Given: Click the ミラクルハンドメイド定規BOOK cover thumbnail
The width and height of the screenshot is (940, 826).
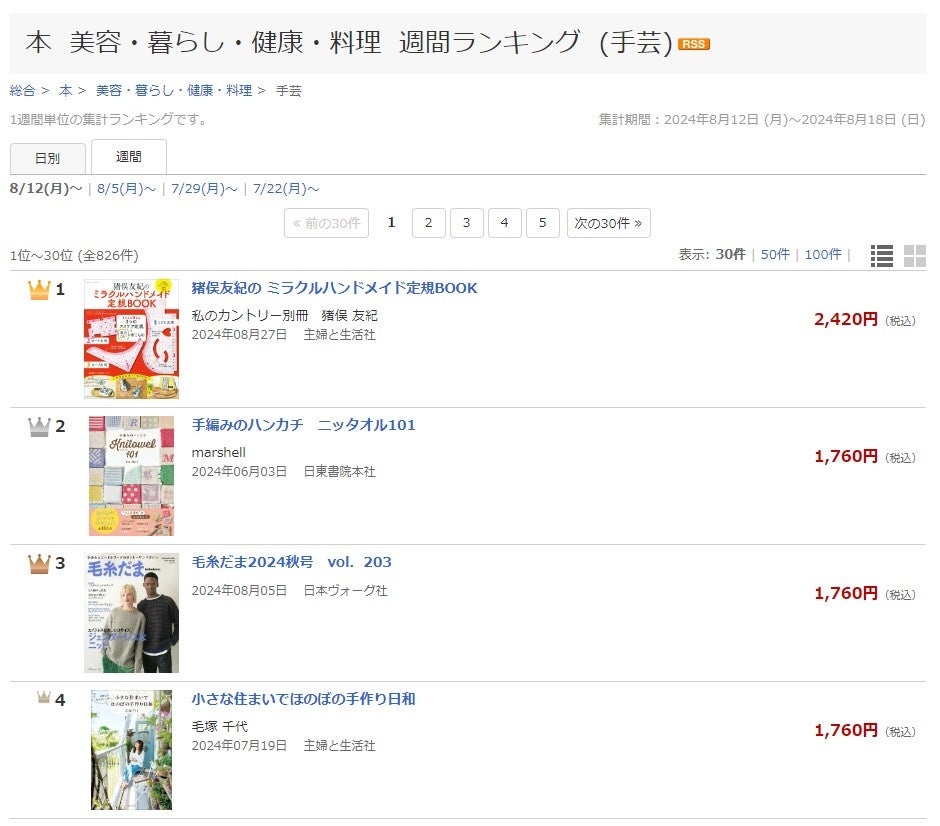Looking at the screenshot, I should pyautogui.click(x=131, y=339).
